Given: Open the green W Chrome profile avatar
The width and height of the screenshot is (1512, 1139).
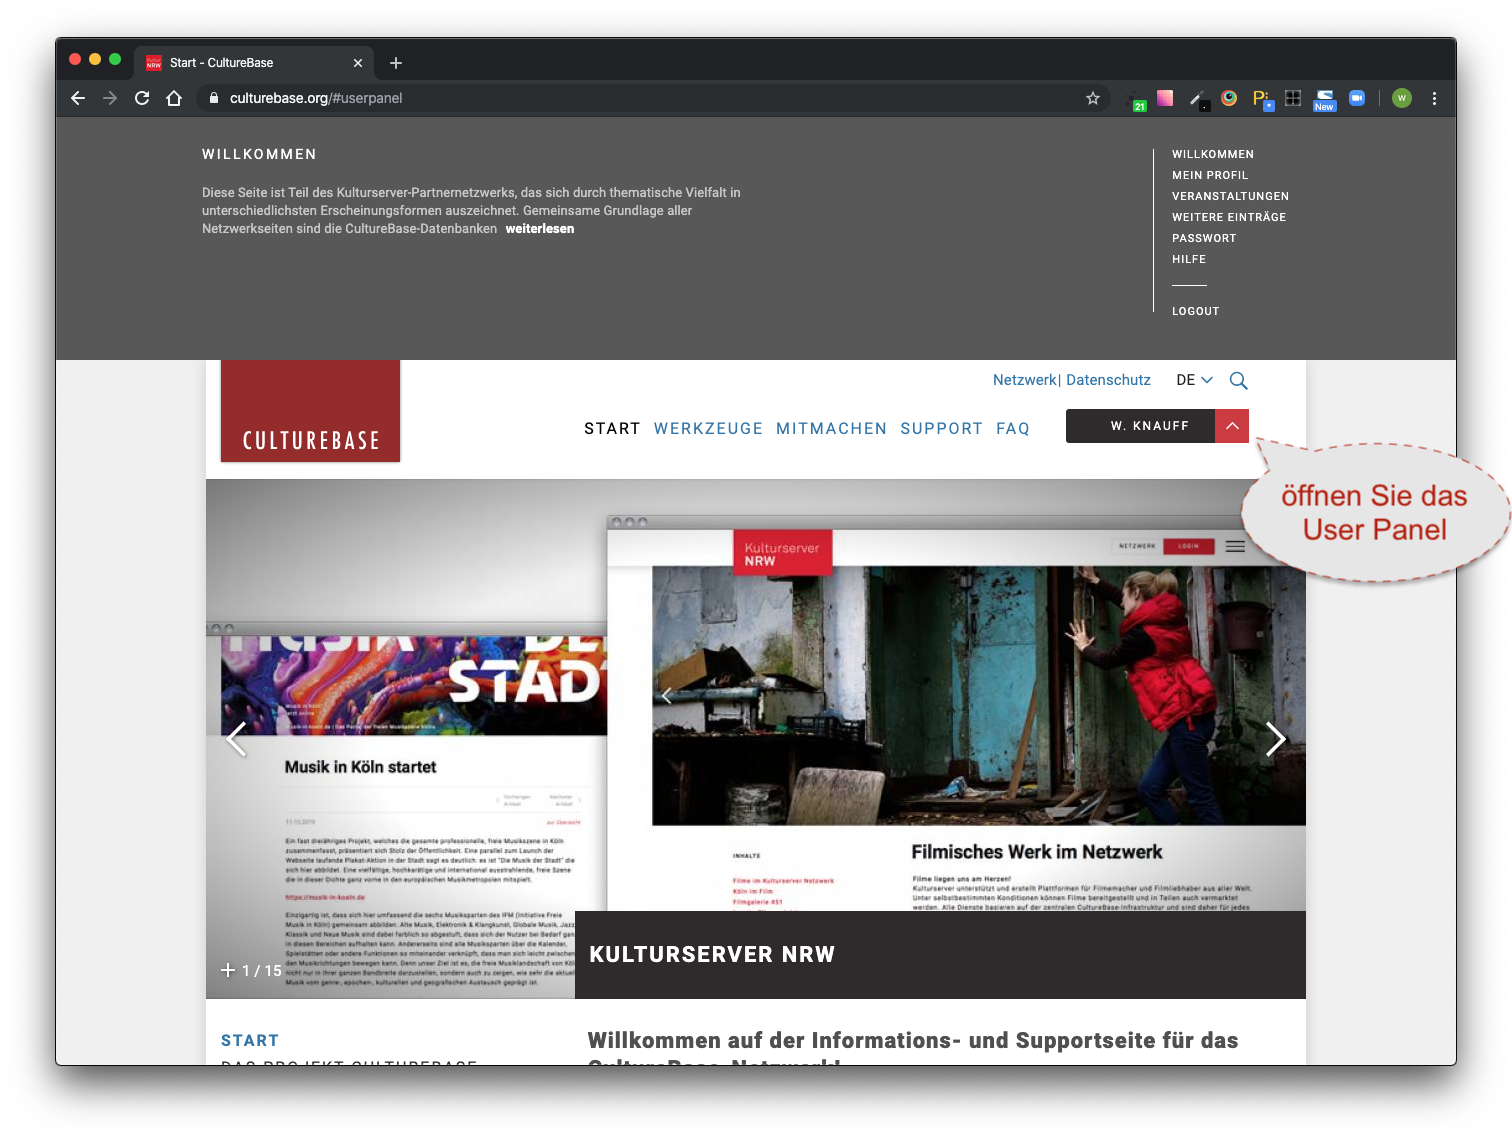Looking at the screenshot, I should (x=1402, y=98).
